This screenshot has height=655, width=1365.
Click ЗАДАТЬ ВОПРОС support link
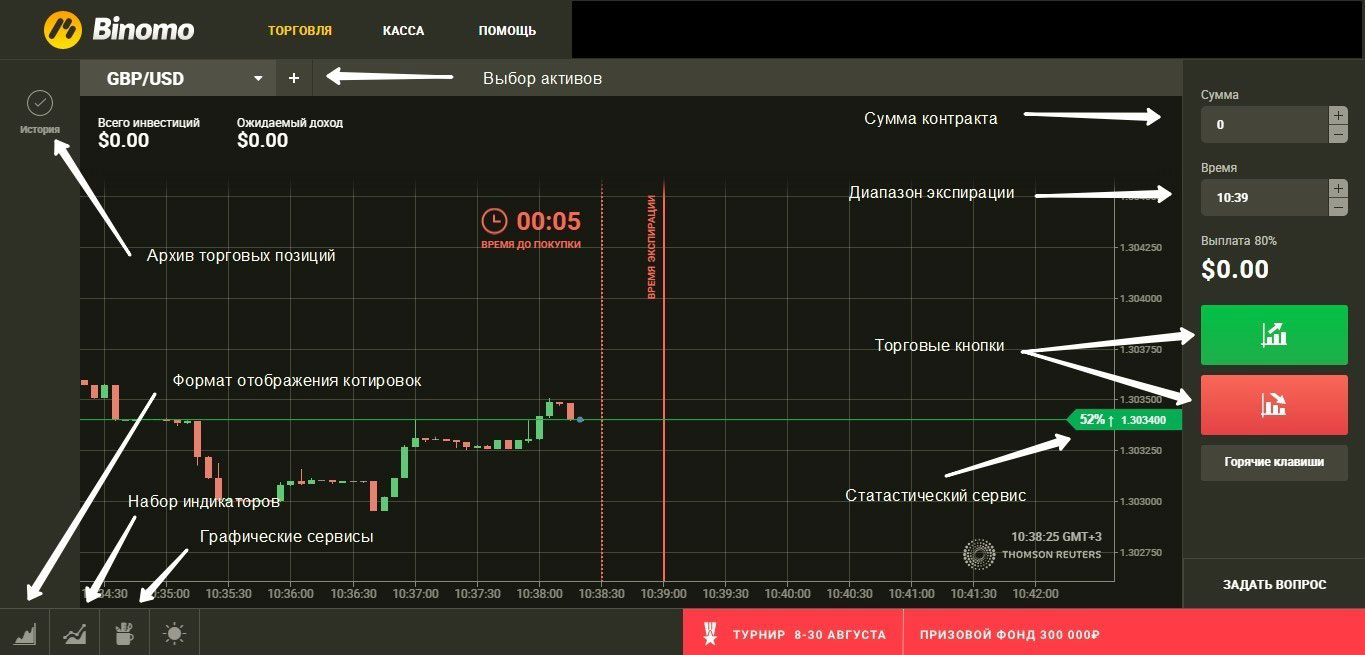tap(1274, 584)
